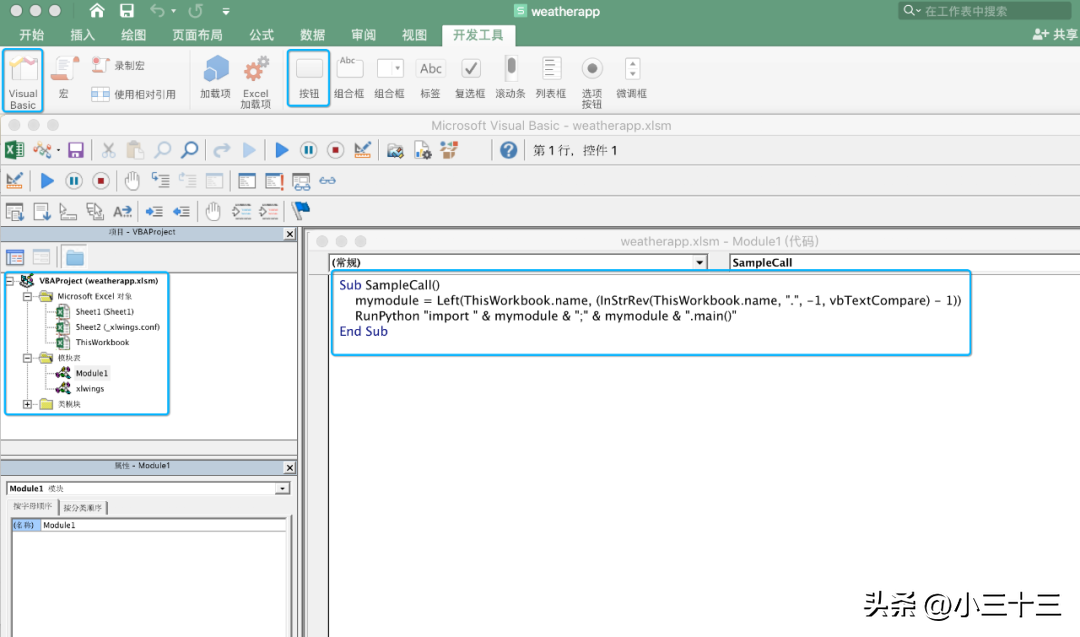Click View Code icon in project panel

15,258
